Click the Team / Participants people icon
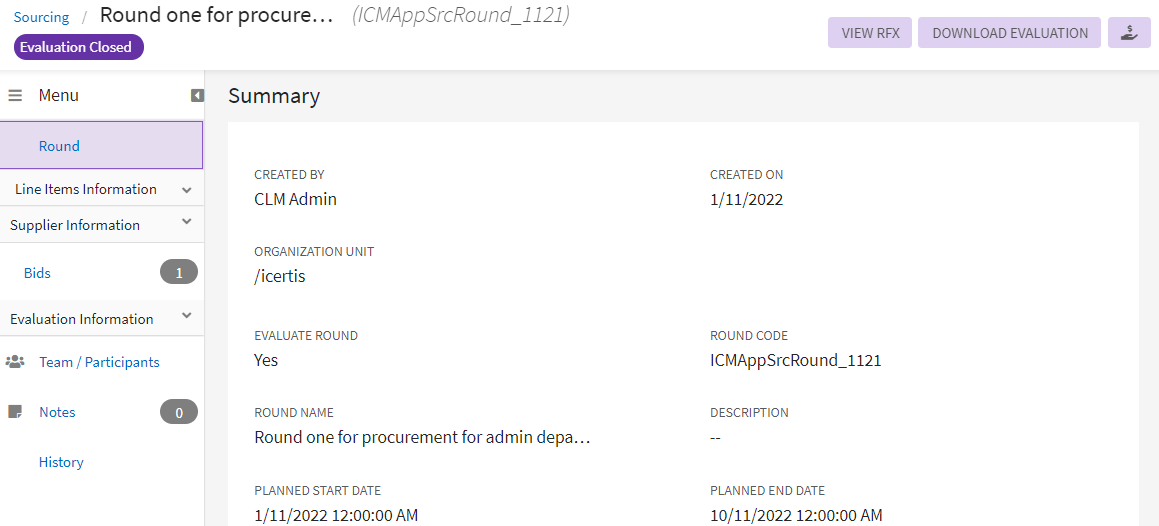1159x526 pixels. (15, 362)
